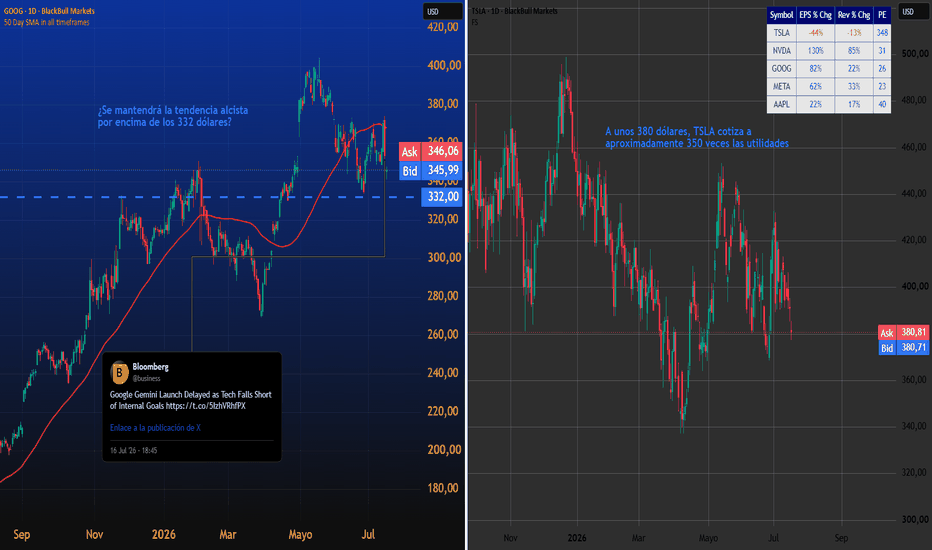Click the TSLA Bid price label 380,71
The width and height of the screenshot is (932, 550).
(x=903, y=348)
